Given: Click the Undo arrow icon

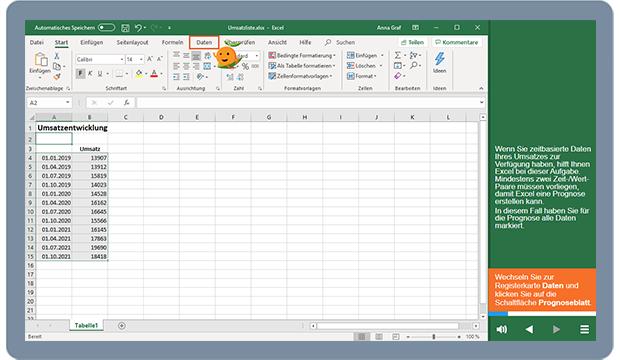Looking at the screenshot, I should point(138,28).
